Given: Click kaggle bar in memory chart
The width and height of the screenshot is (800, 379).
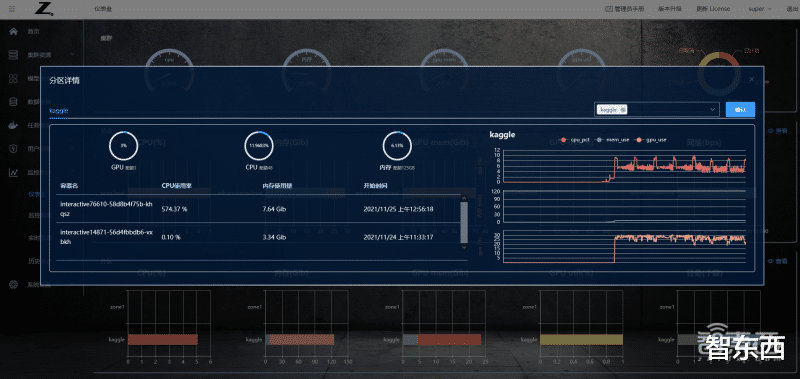Looking at the screenshot, I should pyautogui.click(x=299, y=339).
